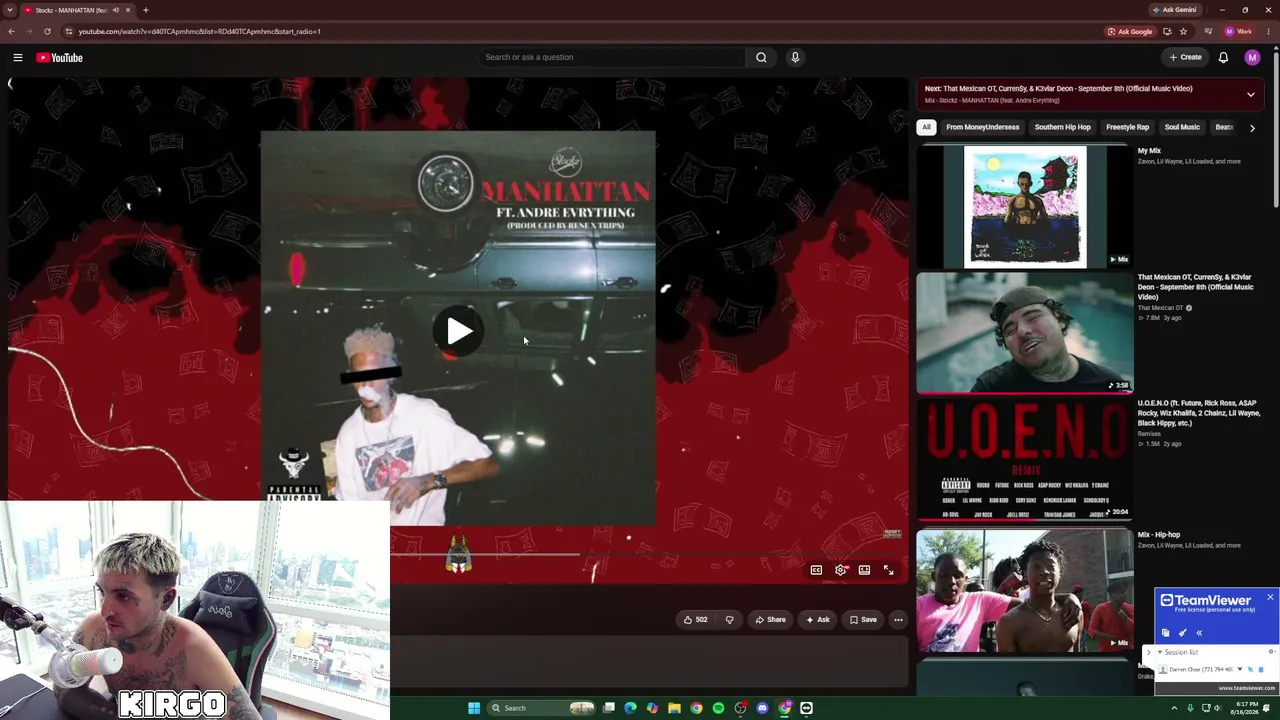Viewport: 1280px width, 720px height.
Task: Filter by Freestyle Rap chip
Action: click(1127, 127)
